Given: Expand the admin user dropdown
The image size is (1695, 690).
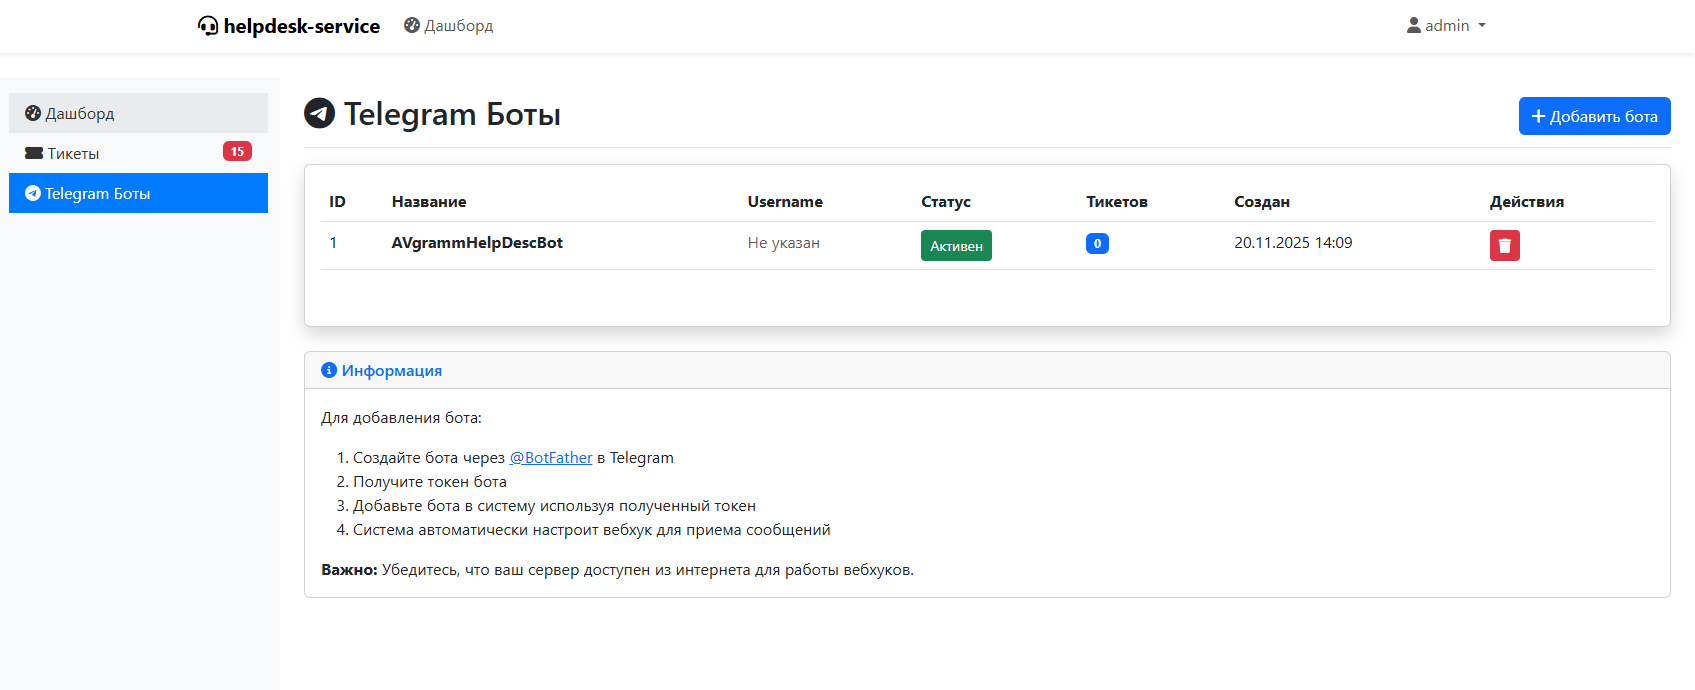Looking at the screenshot, I should tap(1447, 25).
